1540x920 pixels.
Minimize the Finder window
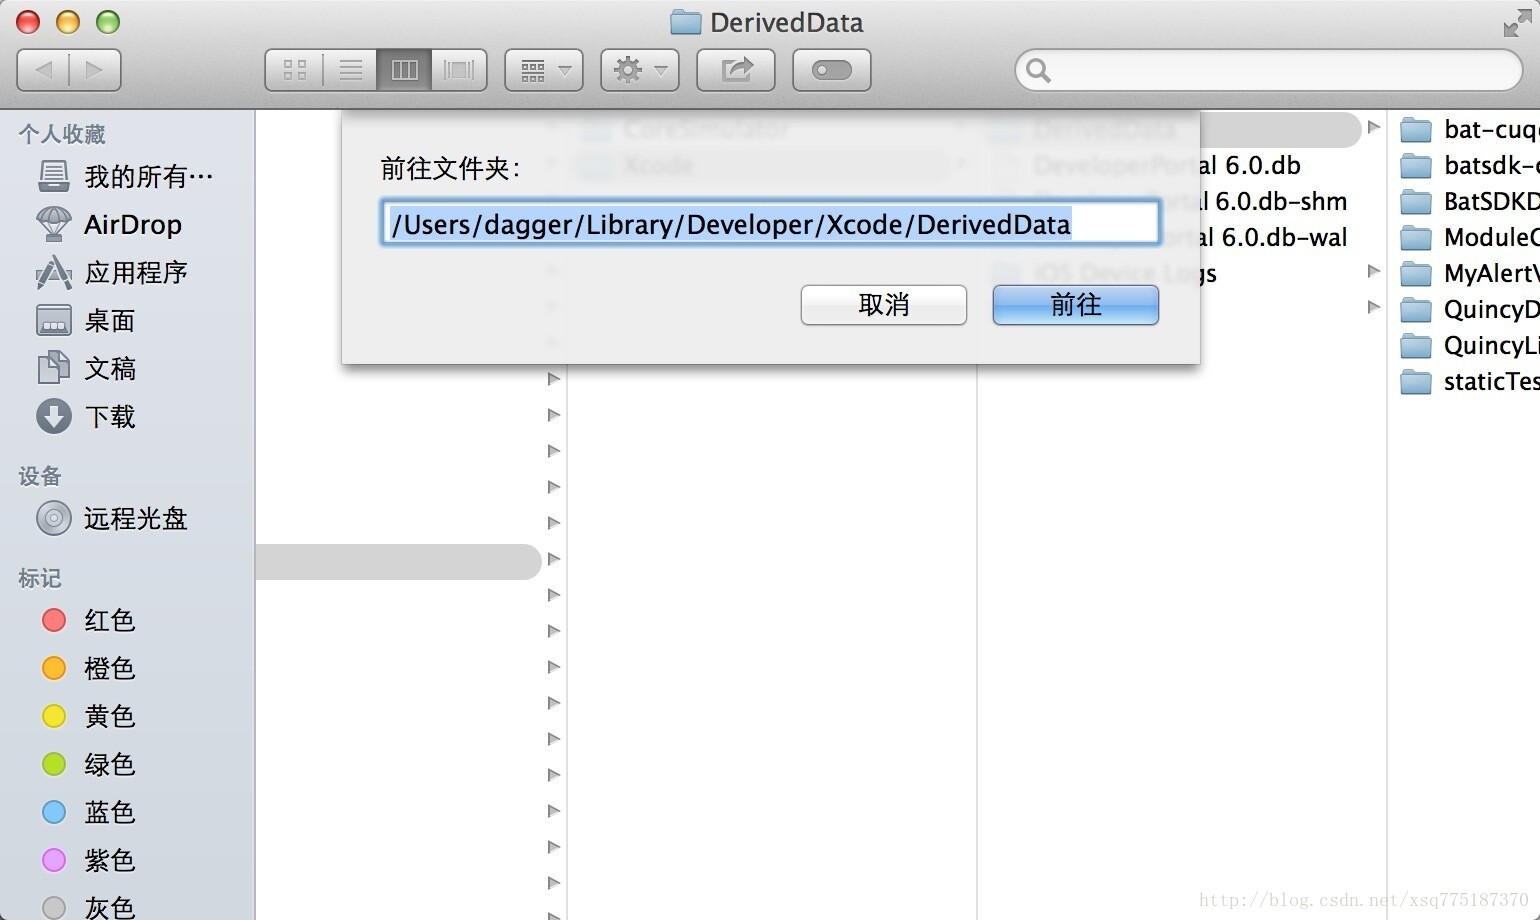pos(68,22)
